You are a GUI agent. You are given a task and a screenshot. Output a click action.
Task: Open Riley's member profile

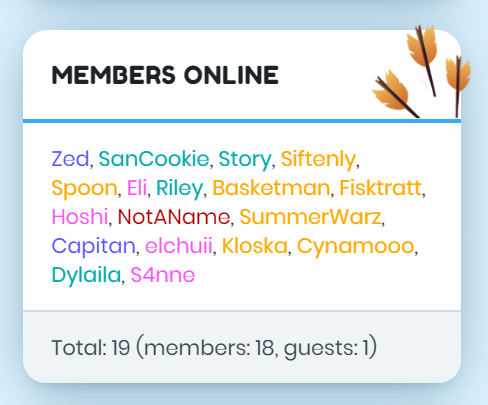click(x=180, y=189)
